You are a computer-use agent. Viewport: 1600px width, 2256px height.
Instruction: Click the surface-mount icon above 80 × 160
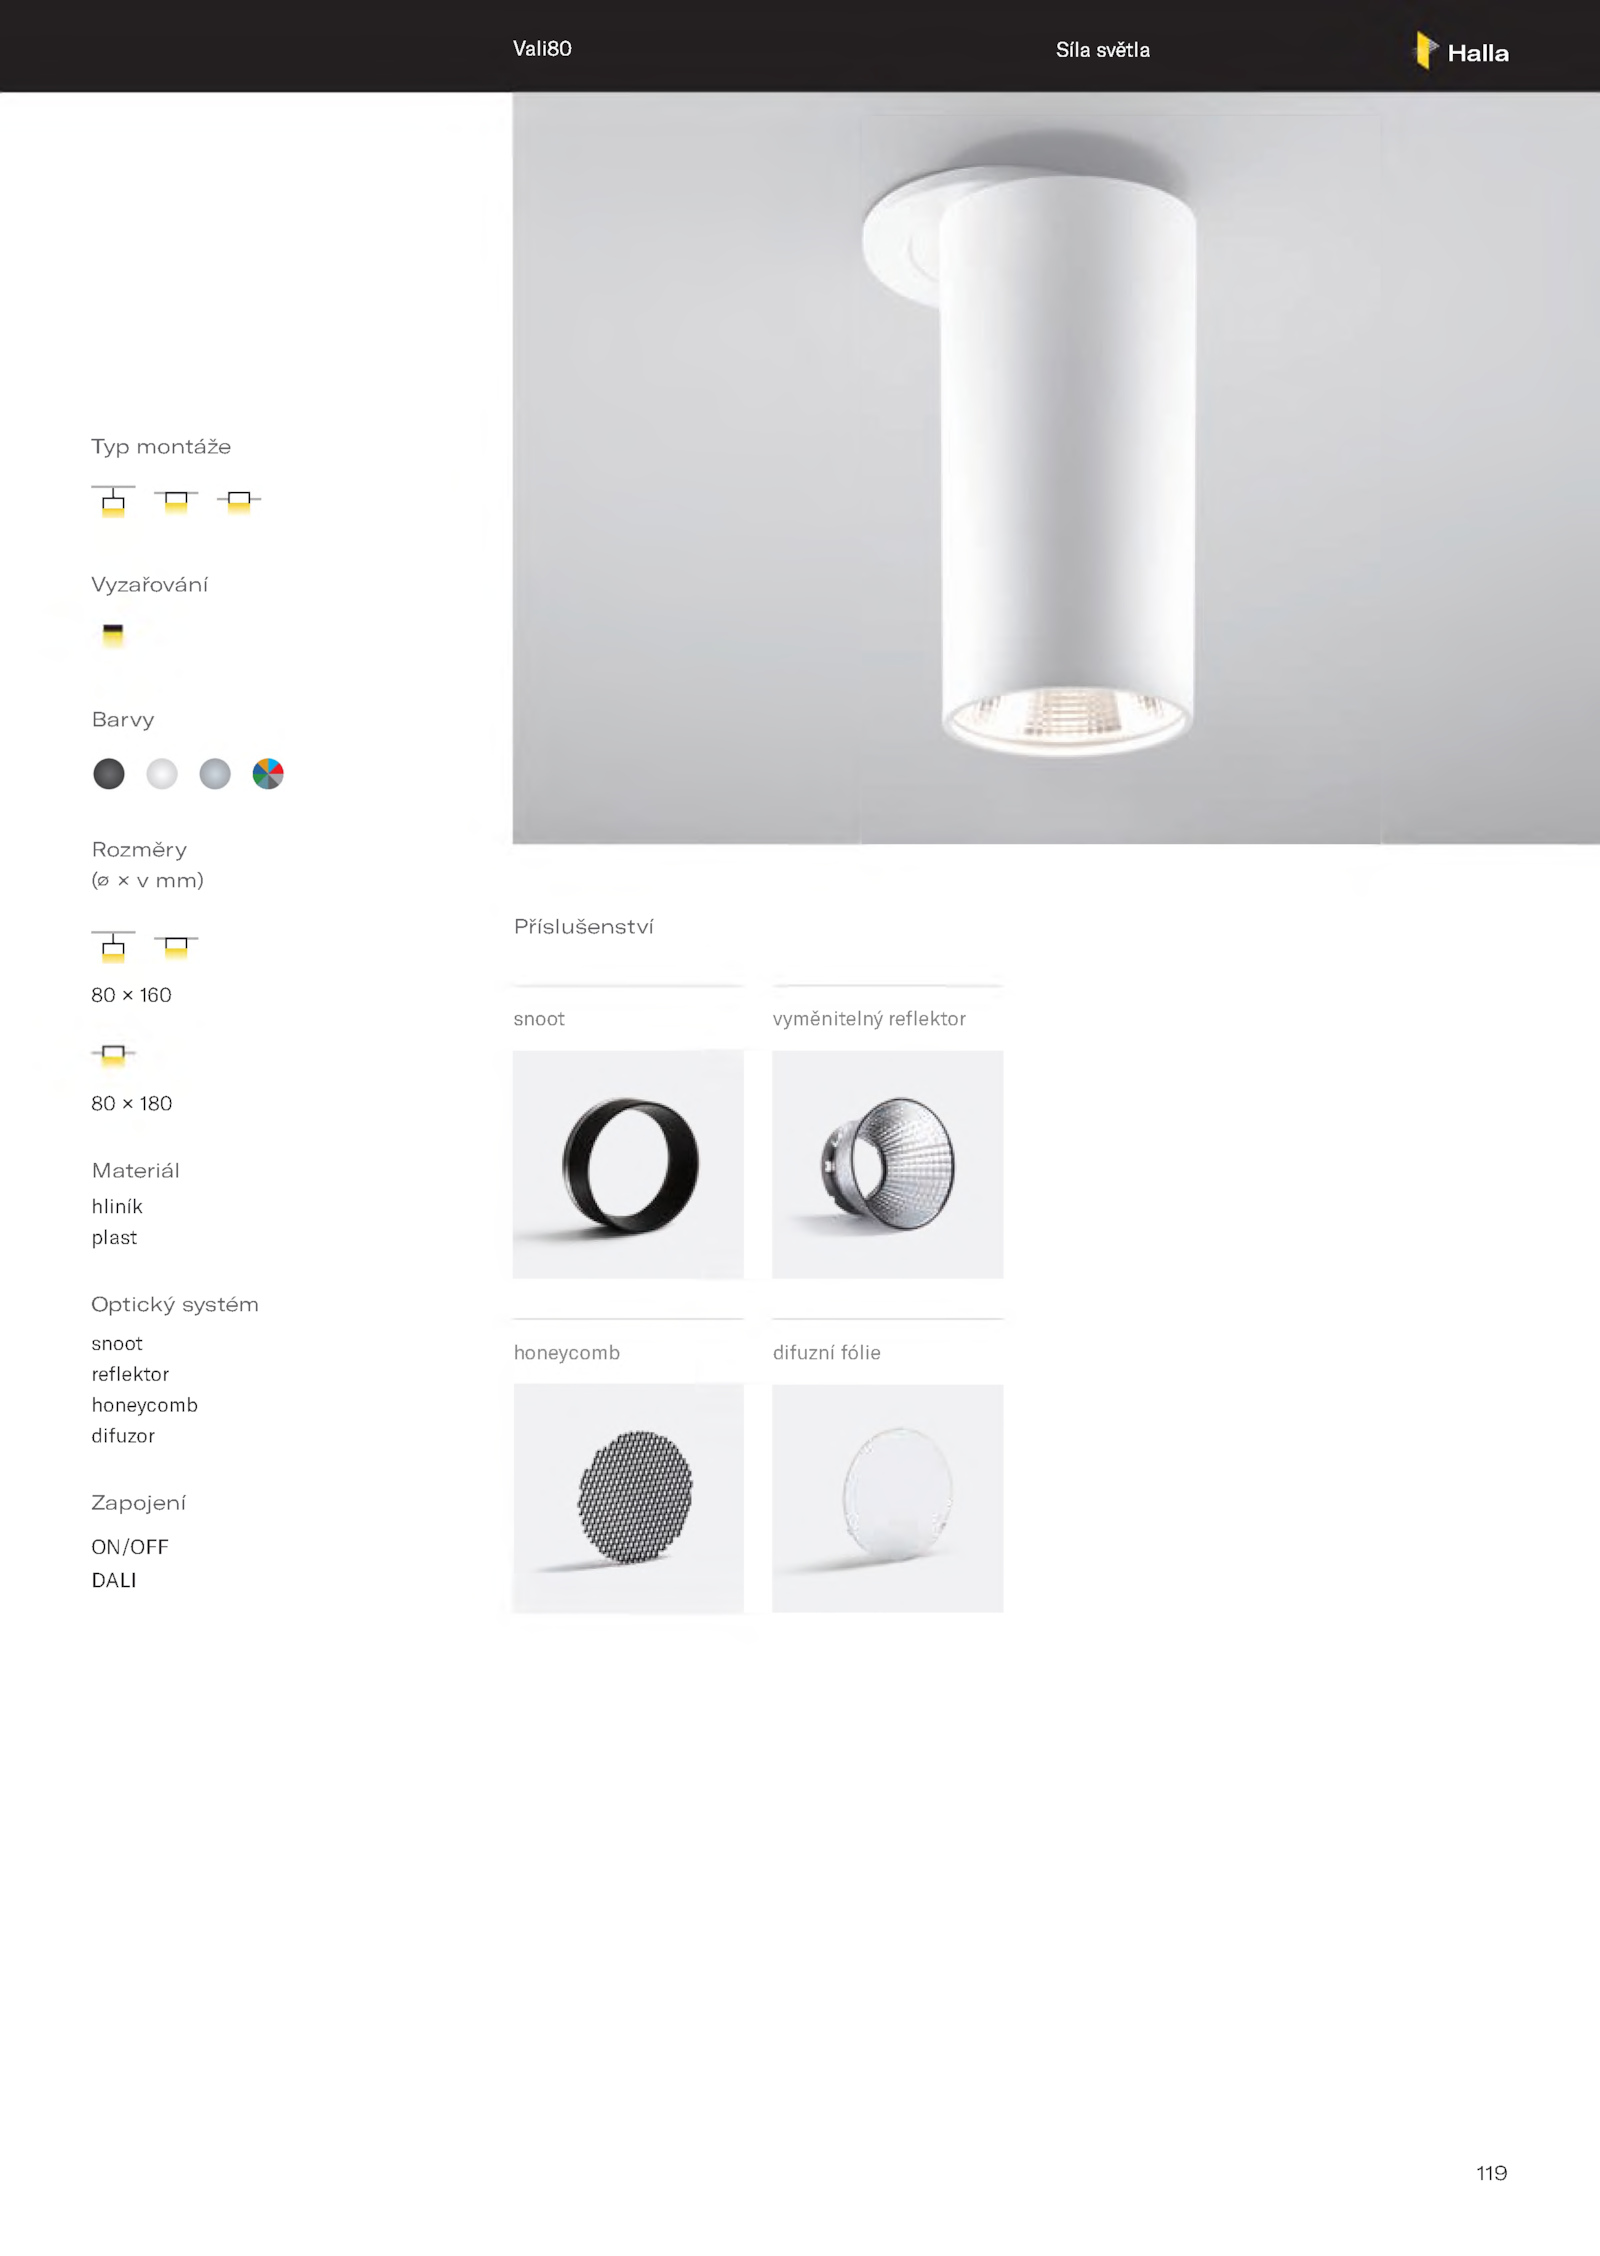coord(176,946)
